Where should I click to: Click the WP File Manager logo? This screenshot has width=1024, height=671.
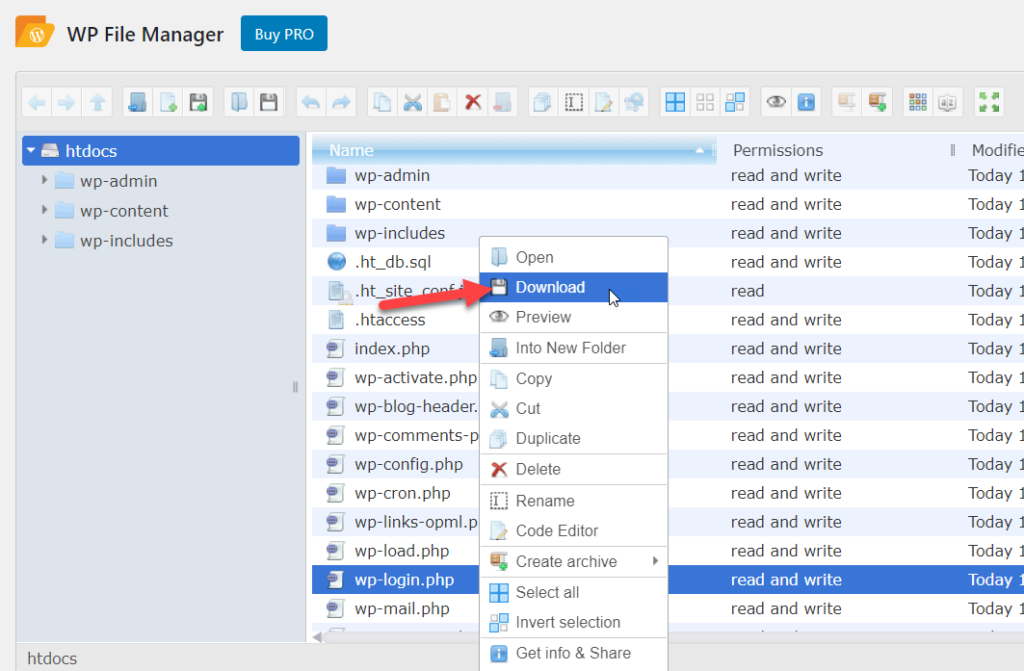pyautogui.click(x=35, y=32)
